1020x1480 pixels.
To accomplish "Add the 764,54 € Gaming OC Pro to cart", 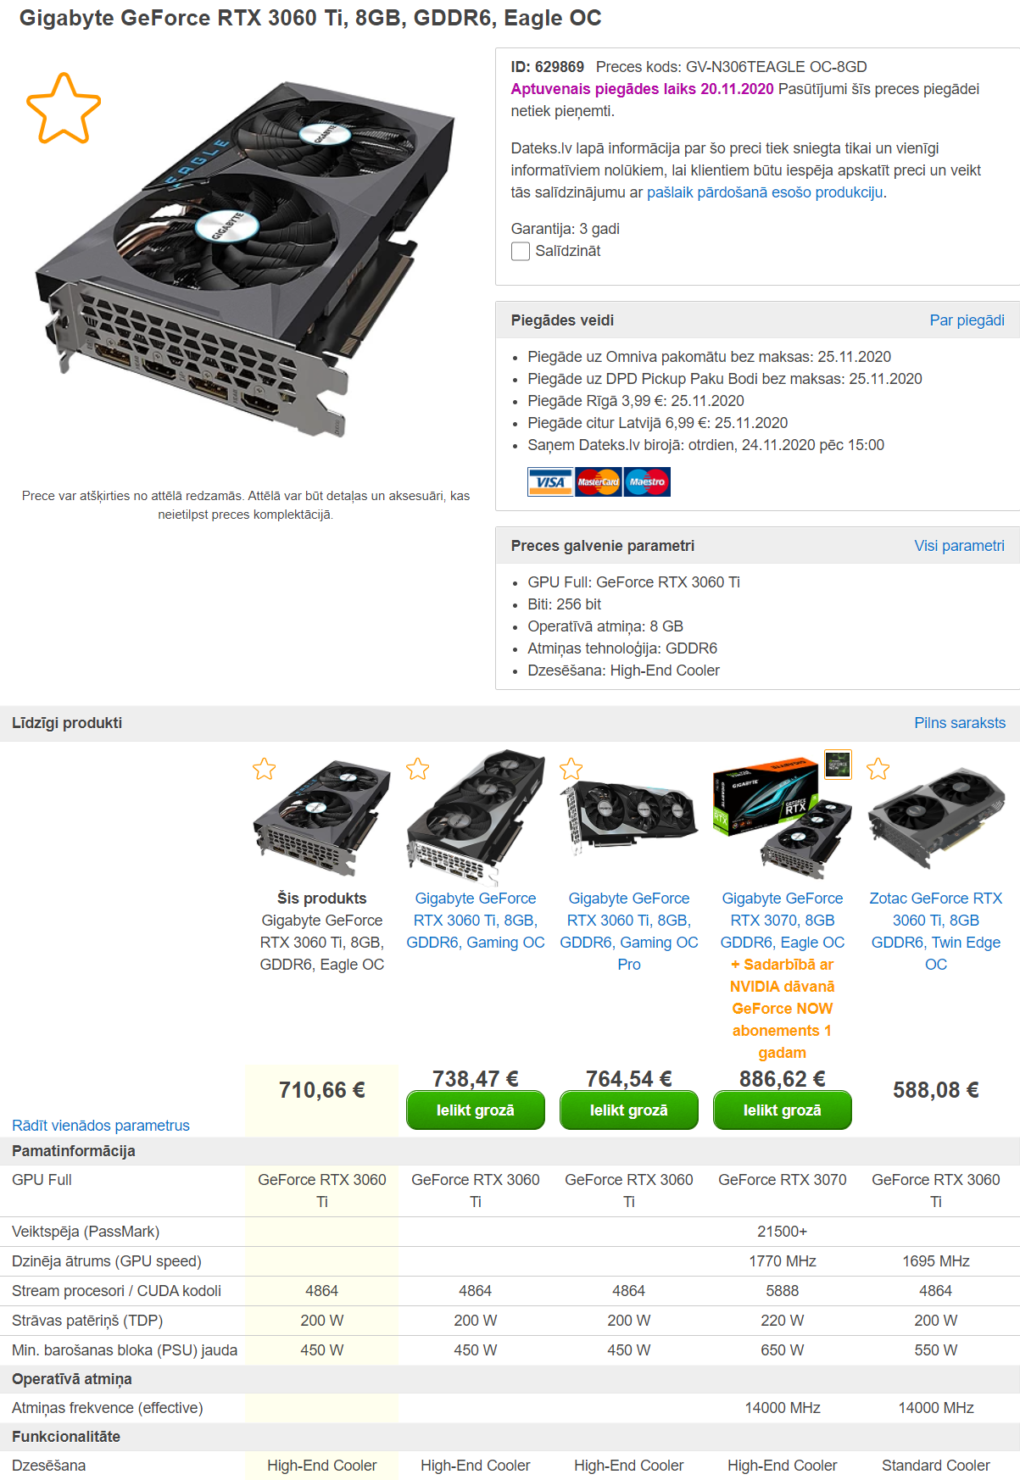I will click(629, 1110).
